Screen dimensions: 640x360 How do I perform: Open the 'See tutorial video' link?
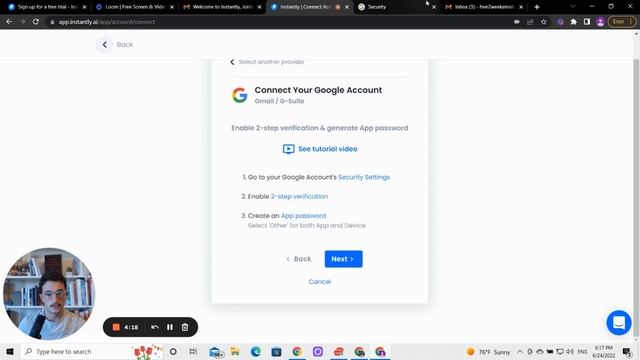pyautogui.click(x=320, y=149)
